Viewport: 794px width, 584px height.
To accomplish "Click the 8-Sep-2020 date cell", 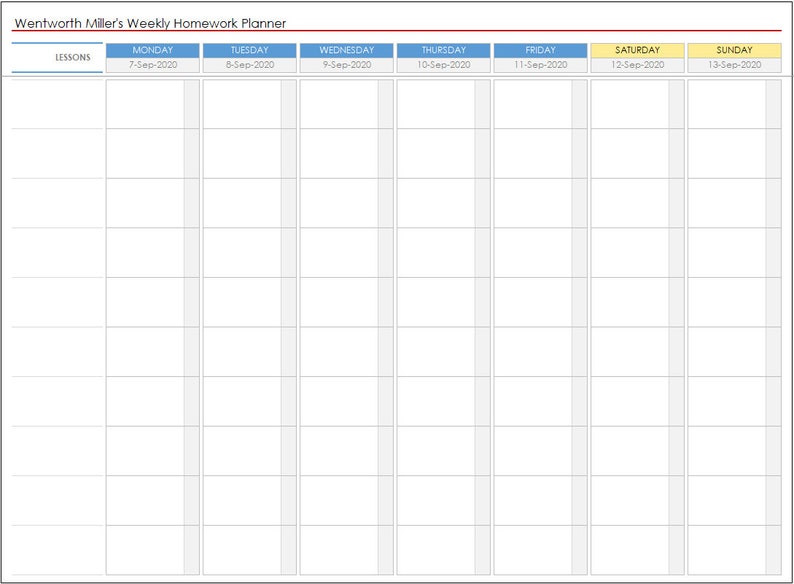I will tap(250, 65).
